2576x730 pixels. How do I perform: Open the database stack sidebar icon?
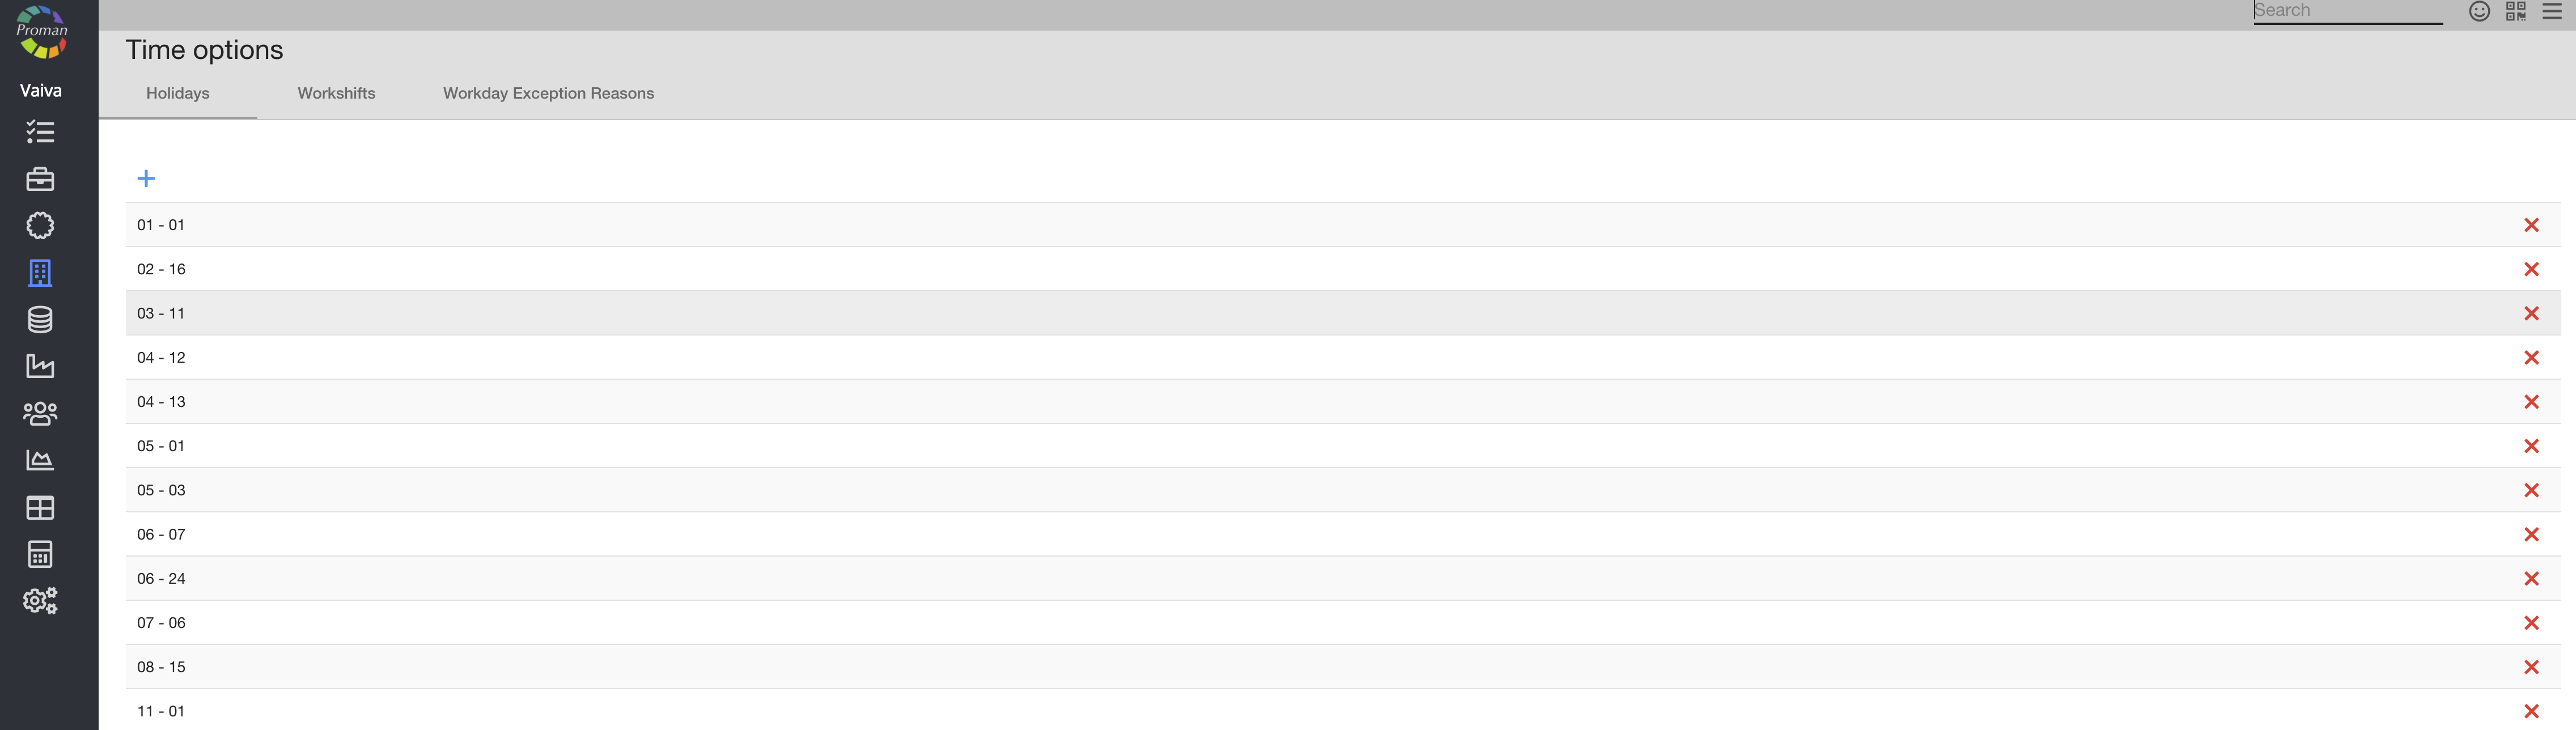click(40, 320)
